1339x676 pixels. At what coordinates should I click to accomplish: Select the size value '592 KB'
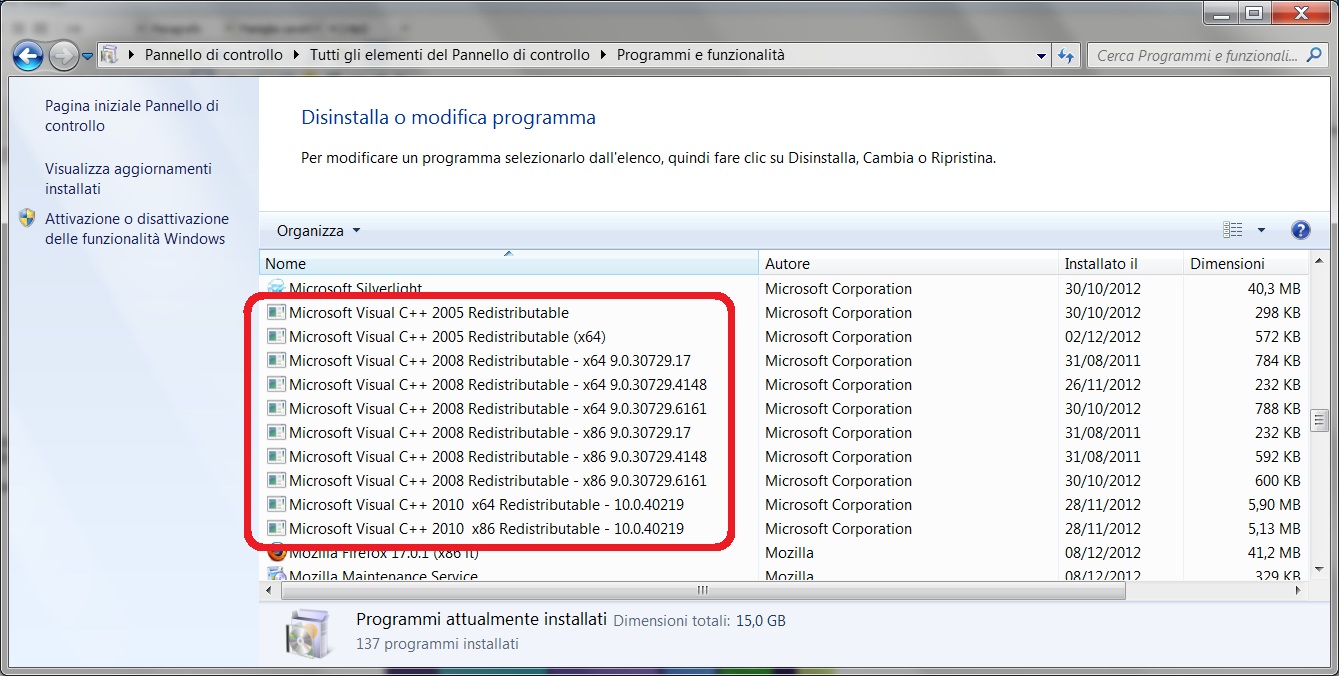1277,457
